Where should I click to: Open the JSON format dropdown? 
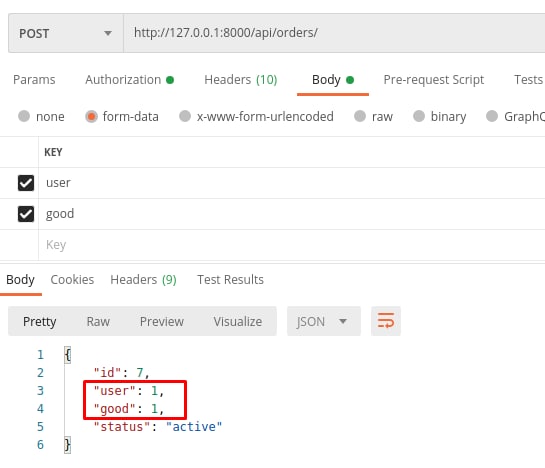point(324,321)
